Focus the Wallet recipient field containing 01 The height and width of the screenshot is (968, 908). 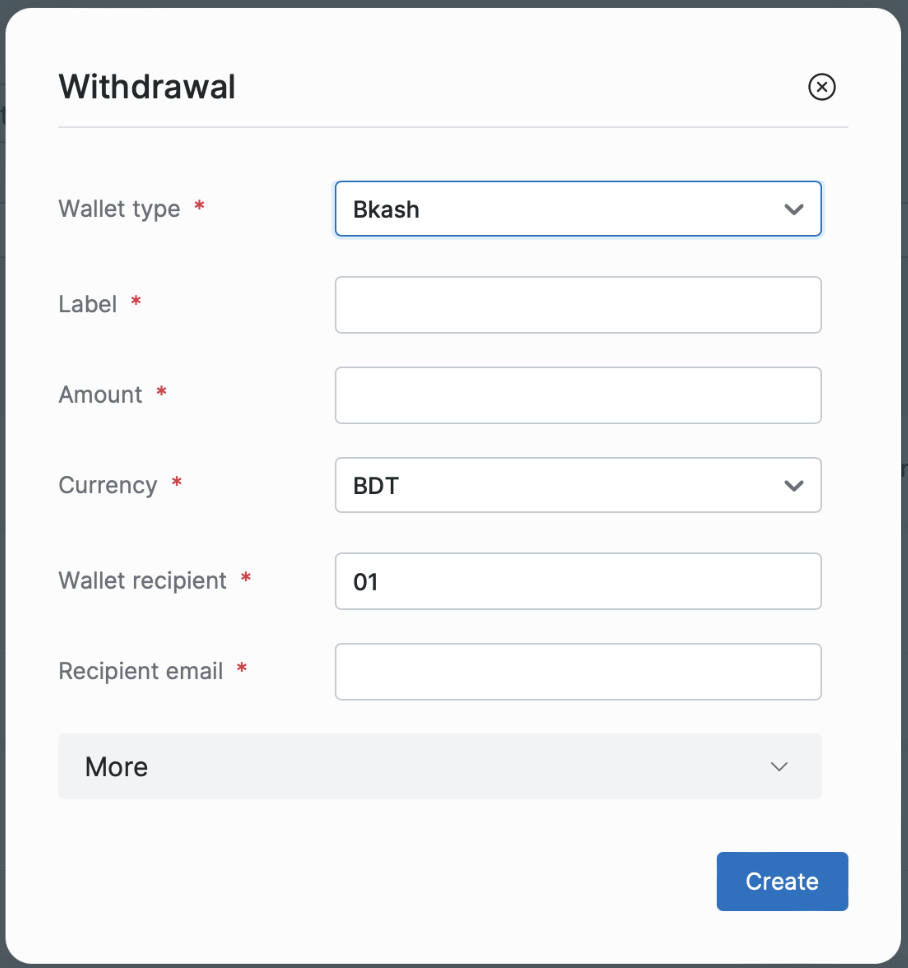[578, 581]
